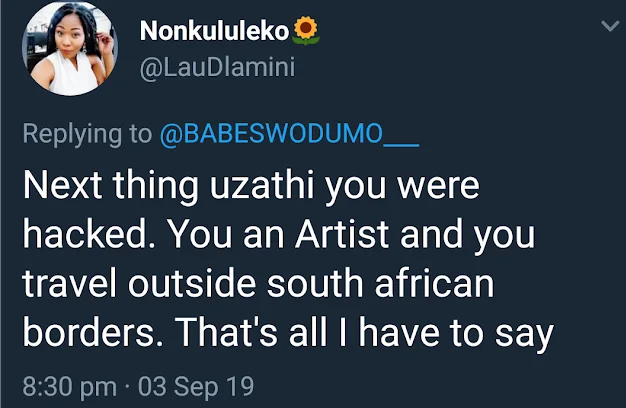Click the 03 Sep 19 date

pyautogui.click(x=196, y=386)
